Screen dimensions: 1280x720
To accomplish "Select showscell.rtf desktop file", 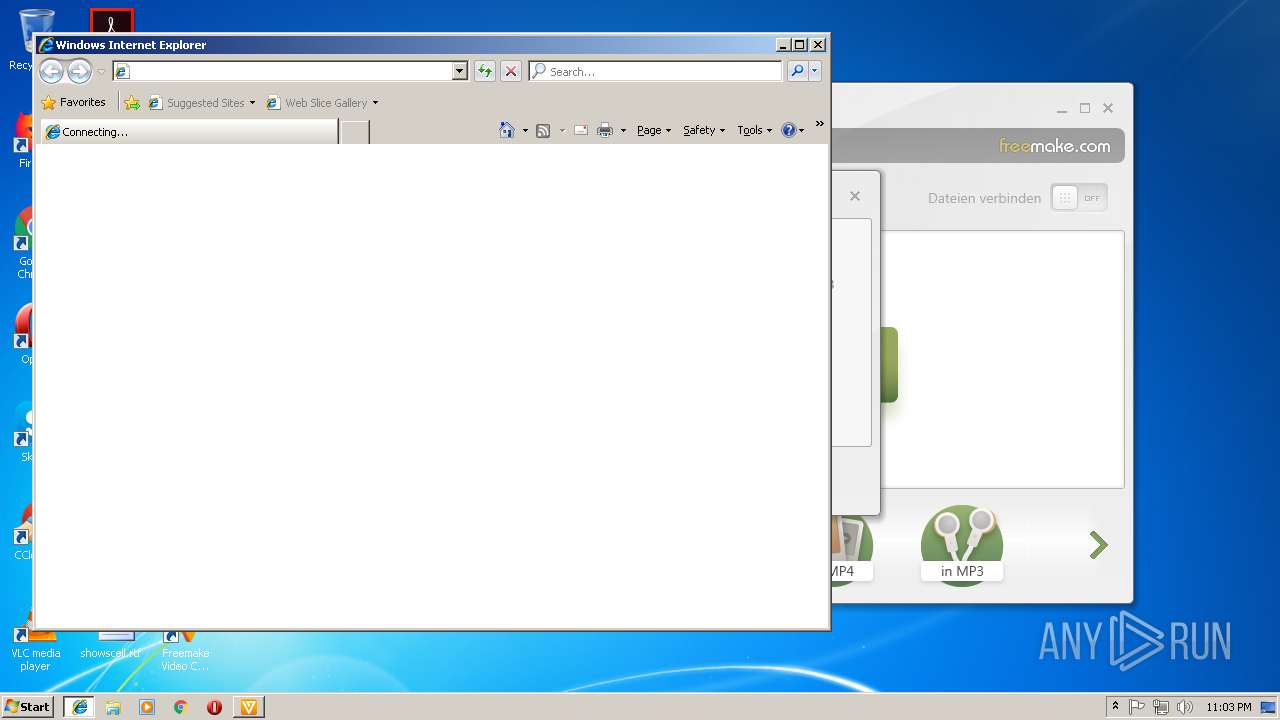I will coord(111,645).
